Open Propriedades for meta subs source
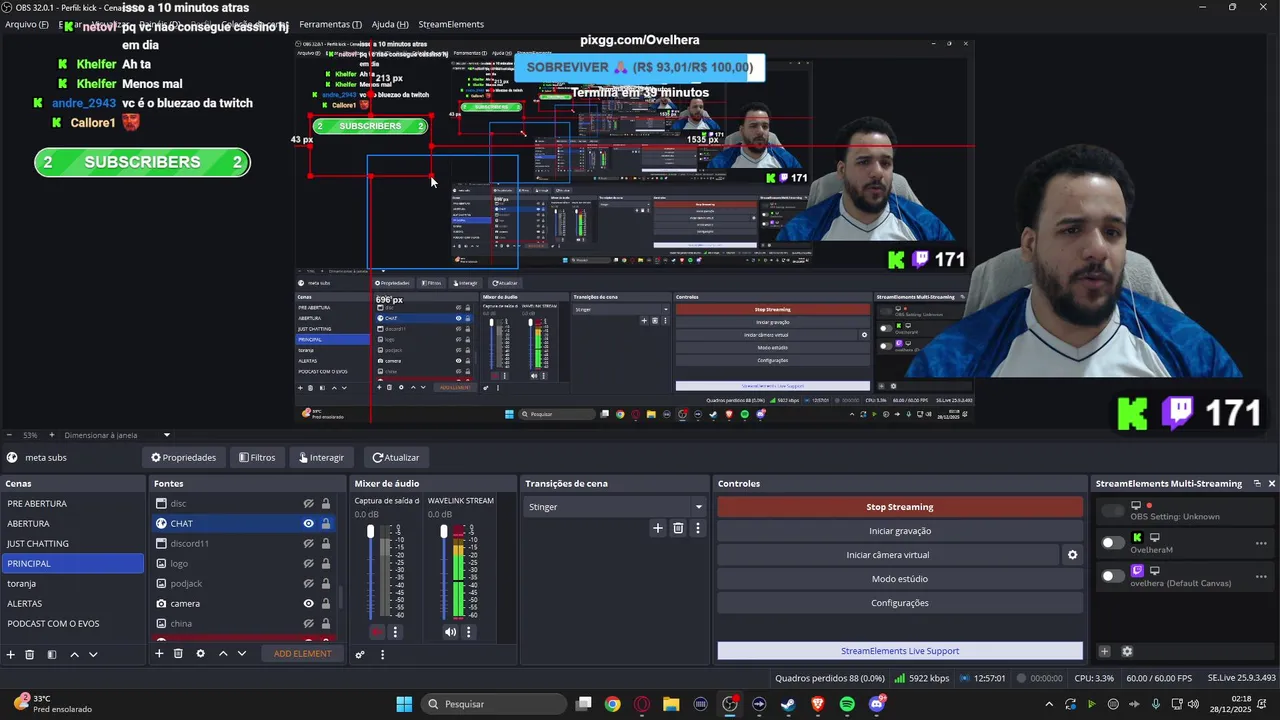 (184, 457)
